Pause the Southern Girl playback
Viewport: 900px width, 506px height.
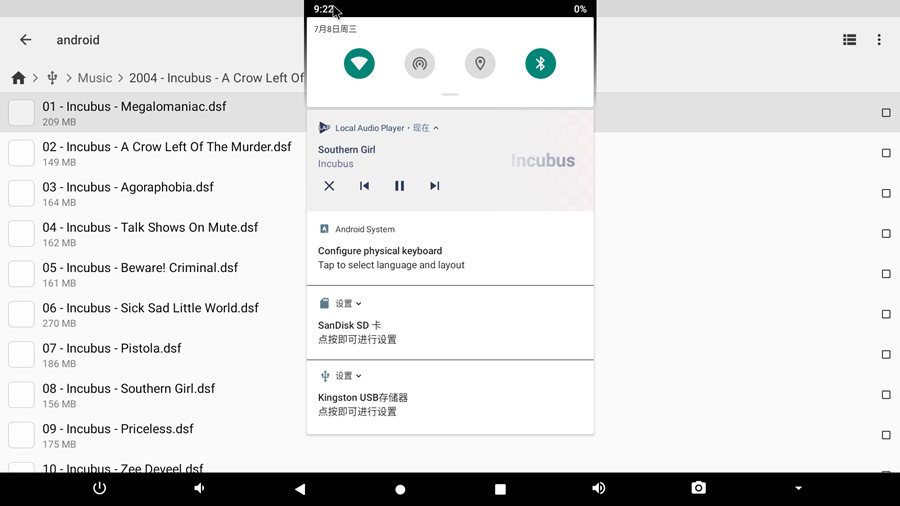coord(399,186)
